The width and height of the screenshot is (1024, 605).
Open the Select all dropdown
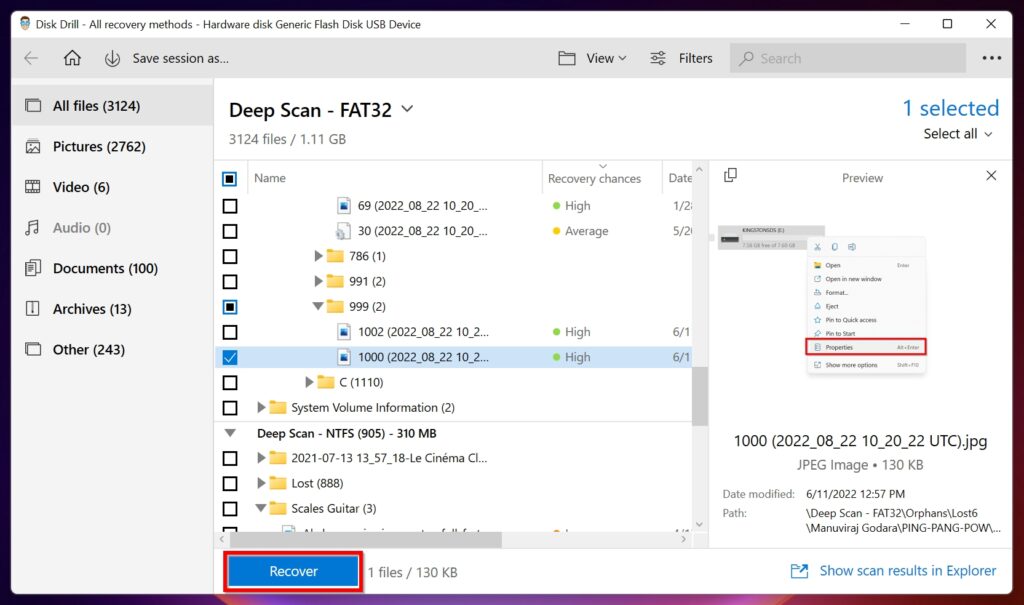point(957,133)
